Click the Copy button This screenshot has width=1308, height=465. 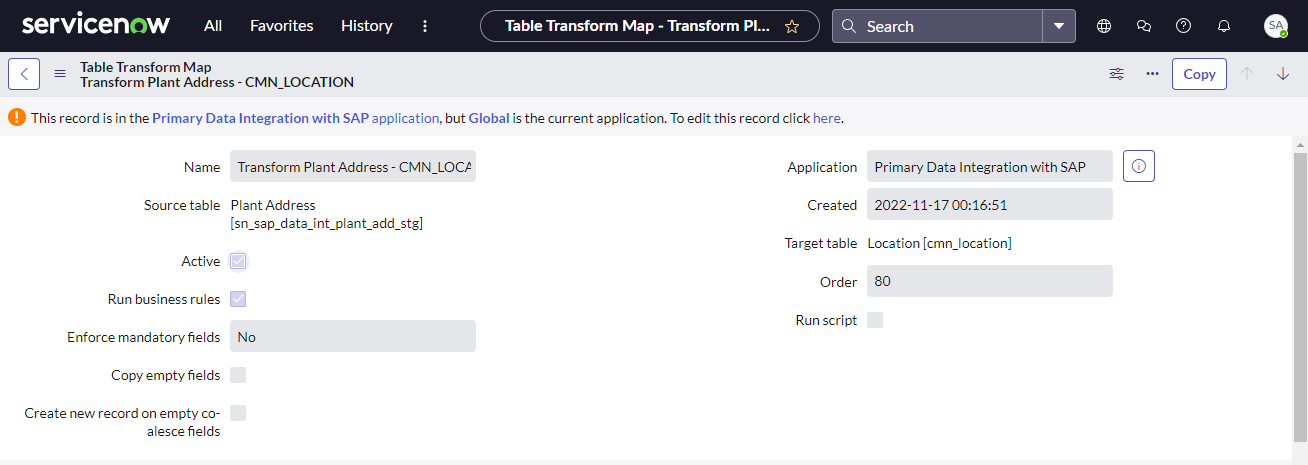[x=1199, y=74]
